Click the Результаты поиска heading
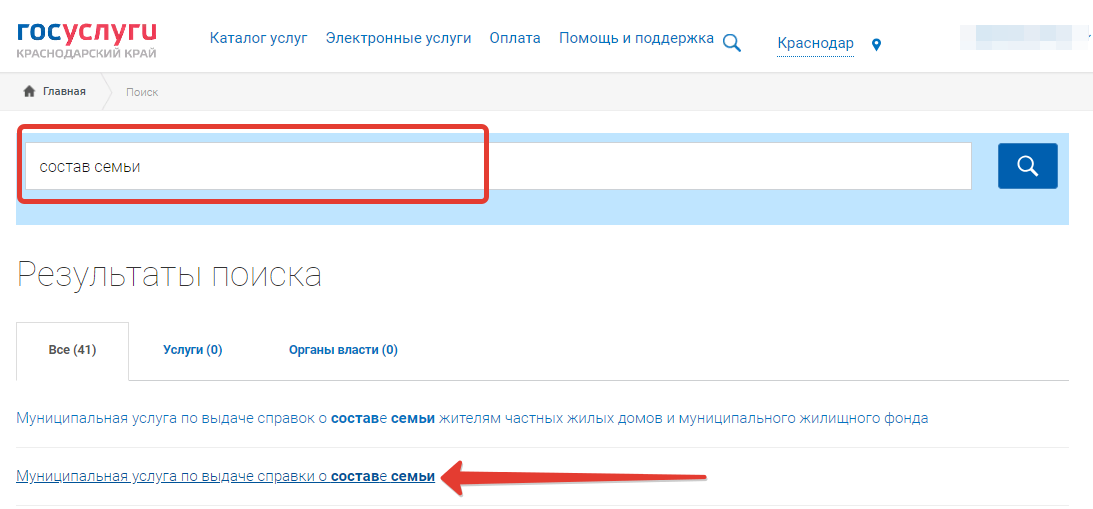Image resolution: width=1093 pixels, height=509 pixels. pyautogui.click(x=169, y=275)
